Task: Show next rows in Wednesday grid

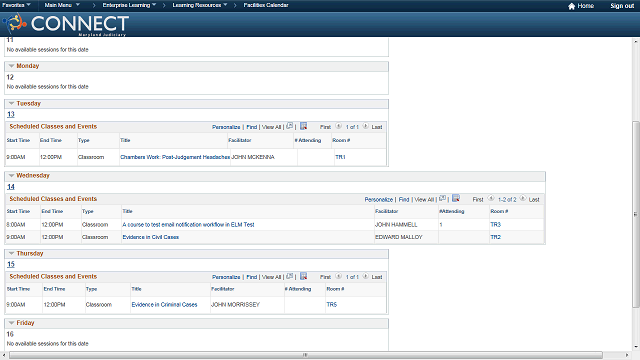Action: pyautogui.click(x=522, y=198)
